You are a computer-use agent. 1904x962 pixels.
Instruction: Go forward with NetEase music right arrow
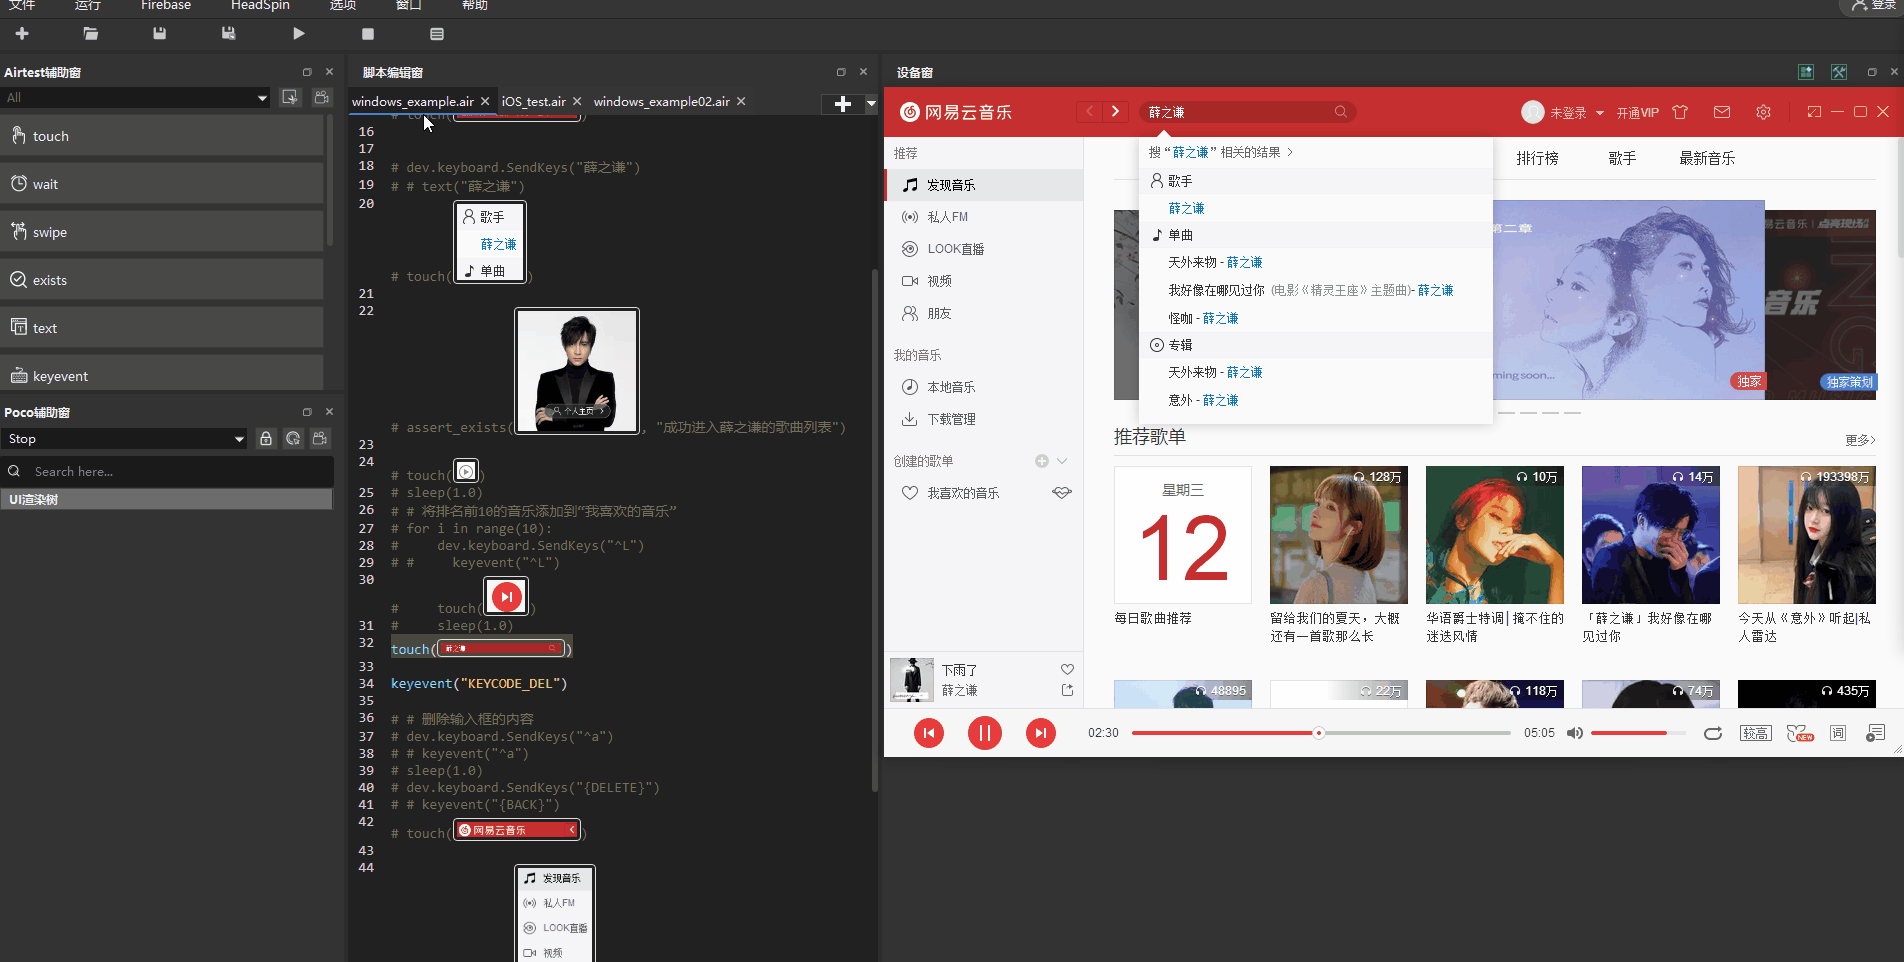click(x=1115, y=112)
